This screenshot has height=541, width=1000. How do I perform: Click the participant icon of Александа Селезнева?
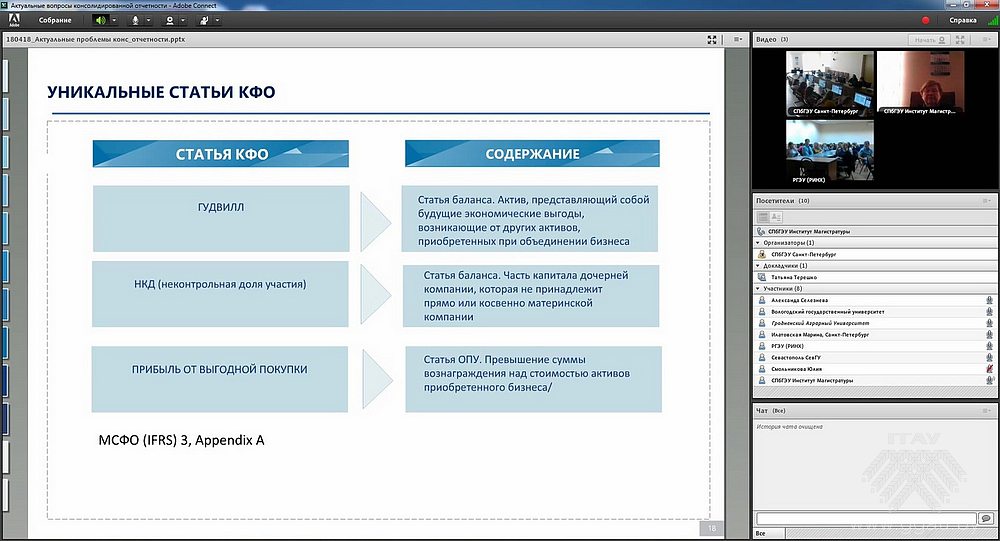[761, 300]
